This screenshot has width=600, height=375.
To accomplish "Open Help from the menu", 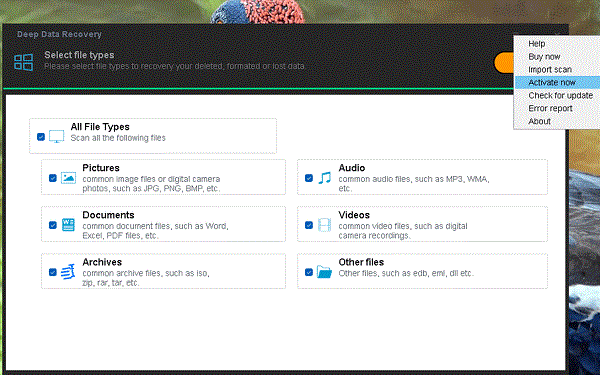I will click(x=557, y=44).
